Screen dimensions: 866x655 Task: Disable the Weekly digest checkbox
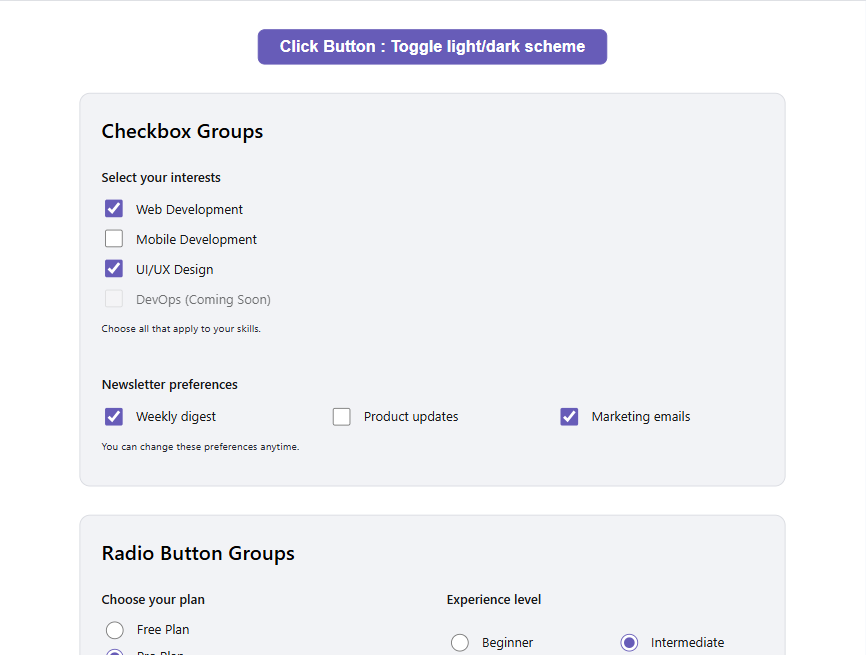(114, 417)
